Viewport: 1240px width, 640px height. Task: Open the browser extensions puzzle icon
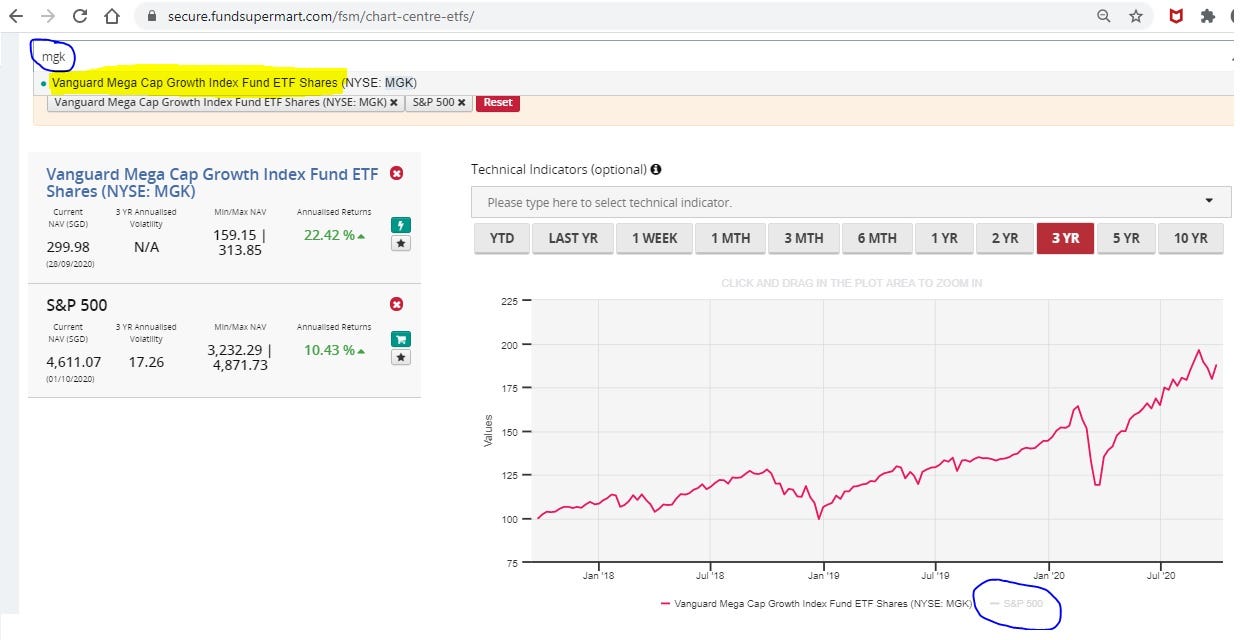1208,16
